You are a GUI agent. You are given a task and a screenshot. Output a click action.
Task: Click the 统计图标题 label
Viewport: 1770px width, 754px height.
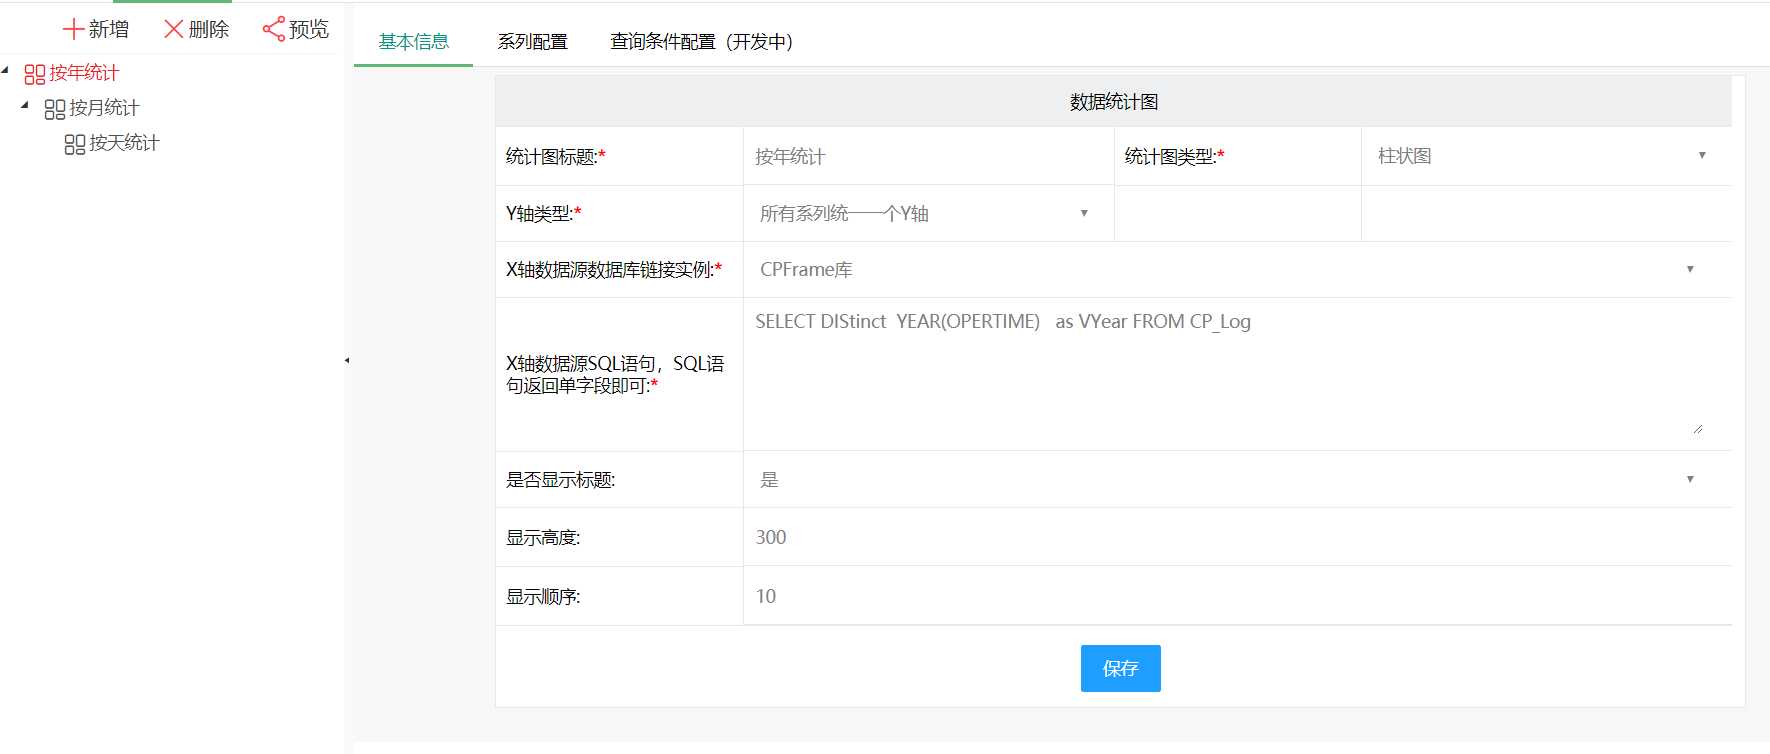click(555, 156)
